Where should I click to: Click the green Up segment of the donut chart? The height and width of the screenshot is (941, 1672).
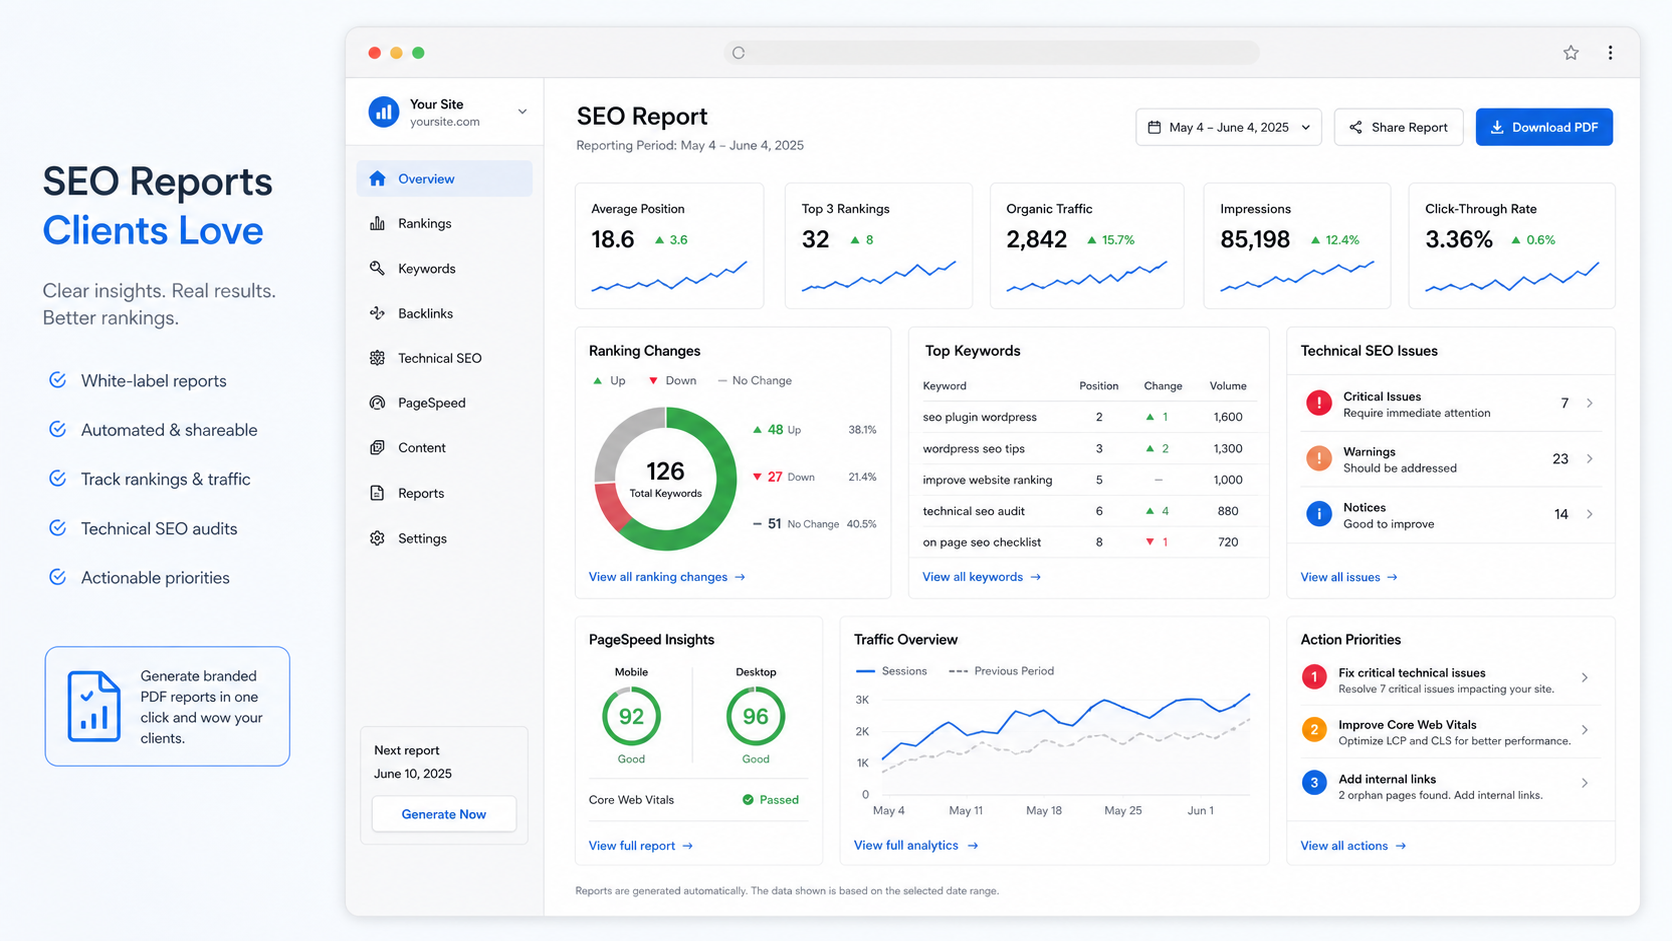(718, 500)
